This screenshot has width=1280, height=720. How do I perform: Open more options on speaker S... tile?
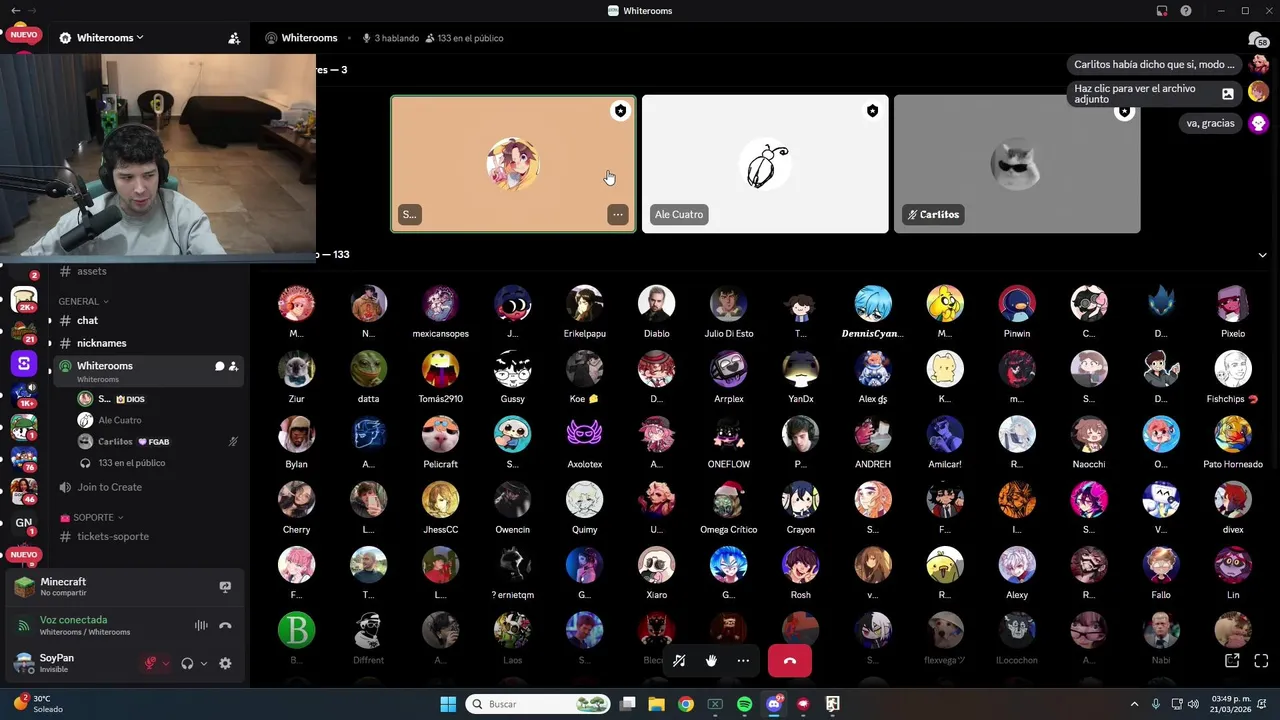coord(618,214)
